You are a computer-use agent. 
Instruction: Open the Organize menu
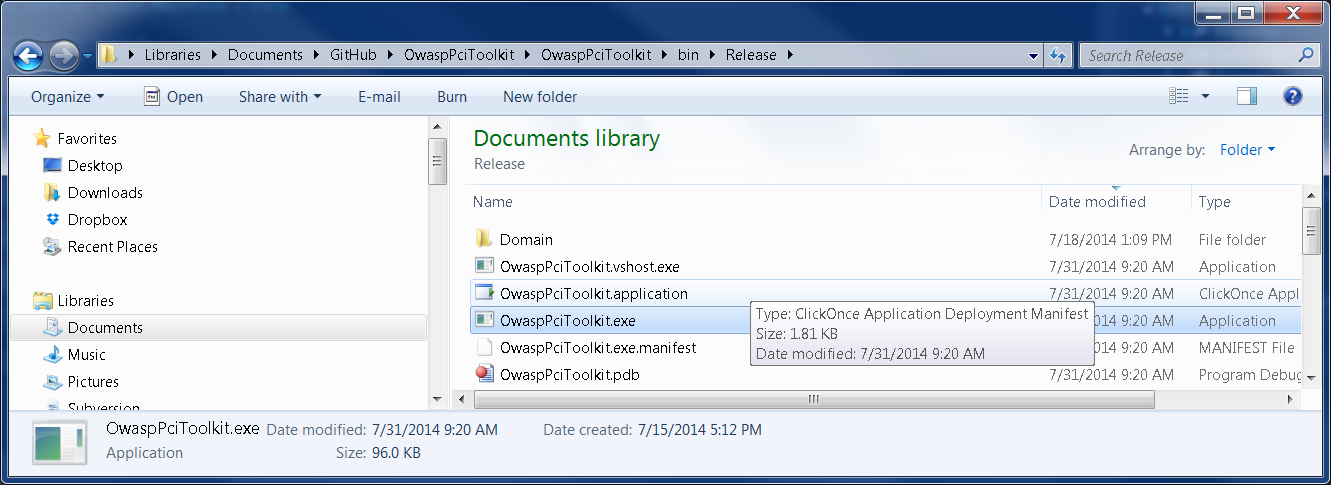coord(67,97)
